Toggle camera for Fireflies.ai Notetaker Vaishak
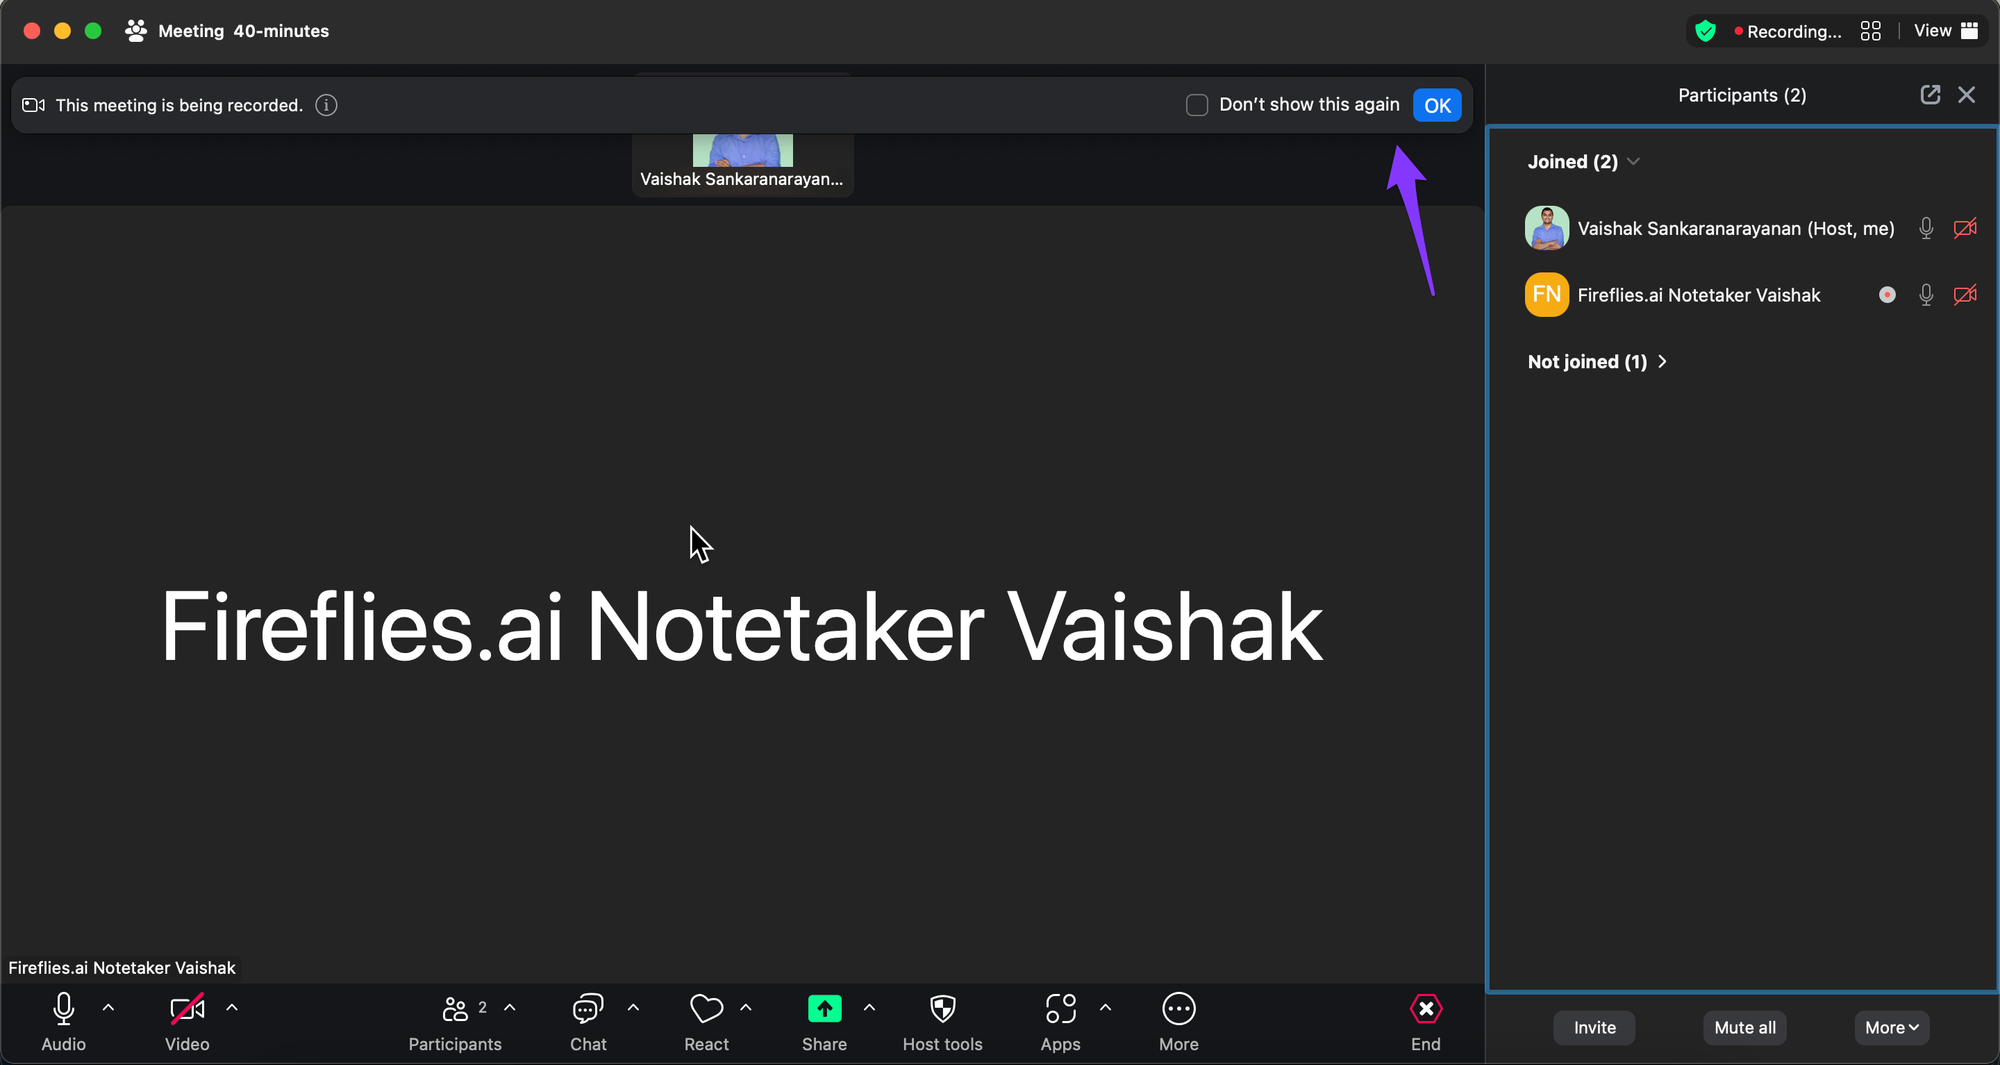 tap(1965, 295)
